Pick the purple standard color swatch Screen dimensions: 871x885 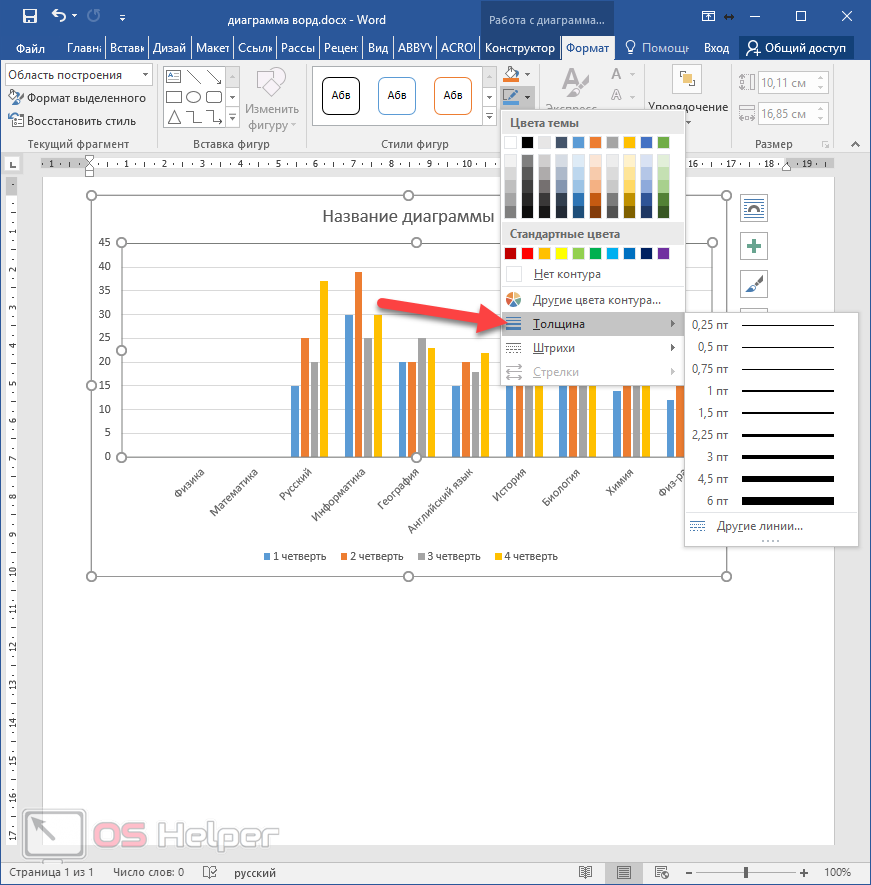click(663, 253)
